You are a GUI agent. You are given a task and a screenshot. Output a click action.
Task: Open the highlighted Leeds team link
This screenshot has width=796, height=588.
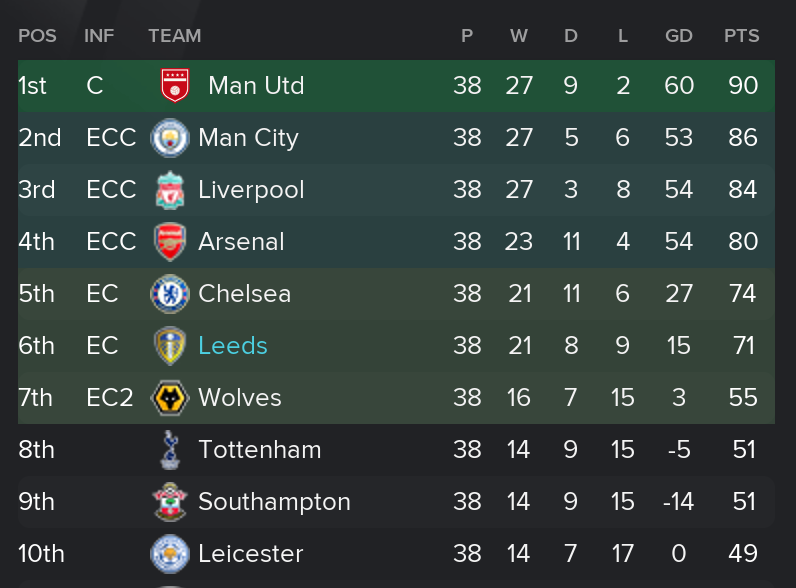tap(233, 346)
